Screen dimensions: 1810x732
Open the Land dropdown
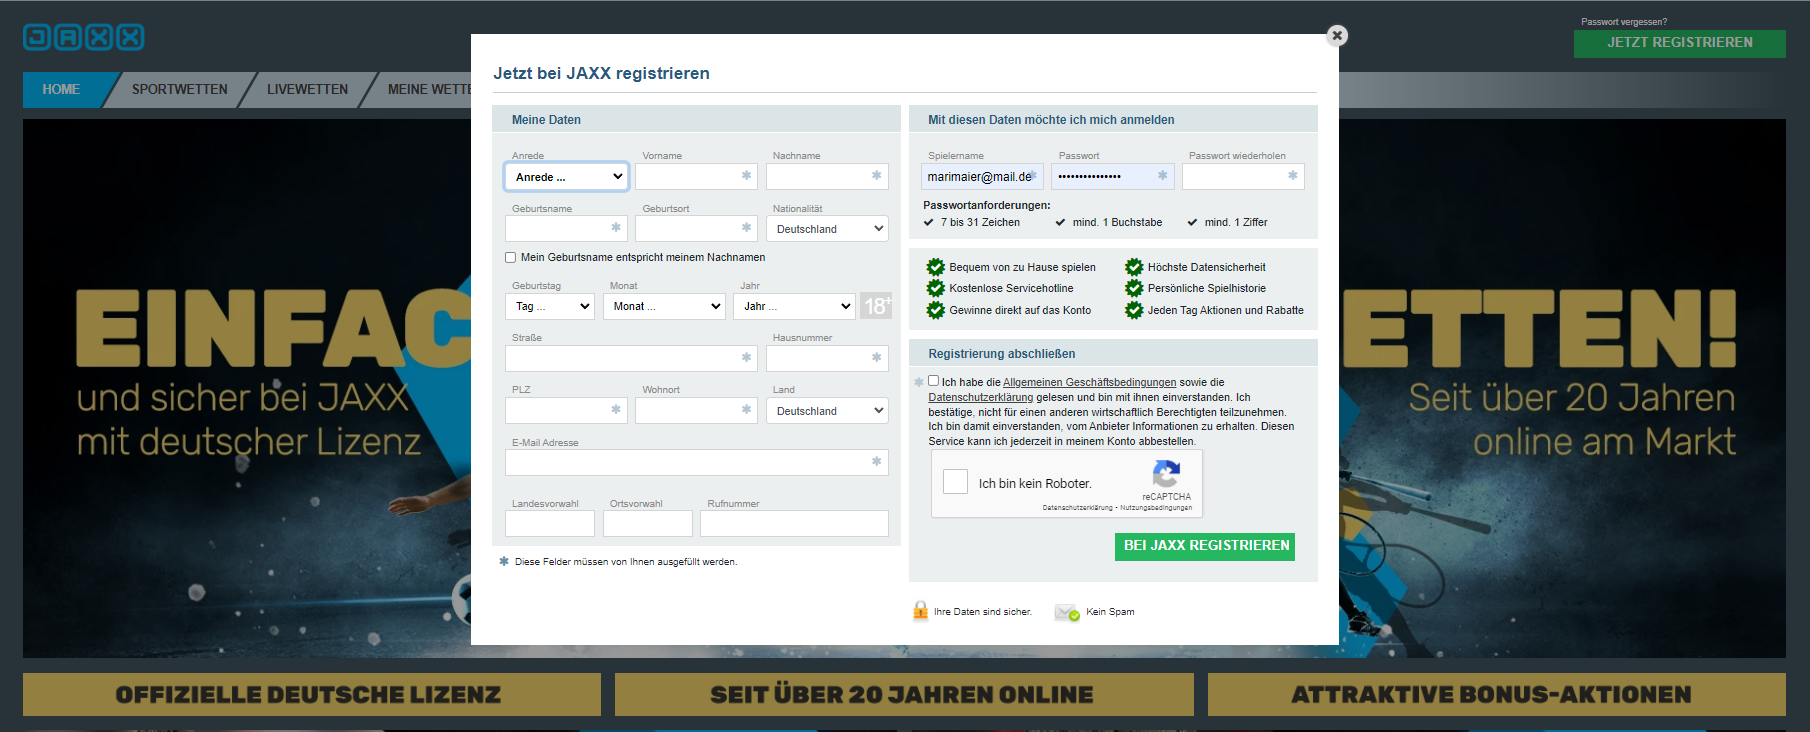pos(828,411)
